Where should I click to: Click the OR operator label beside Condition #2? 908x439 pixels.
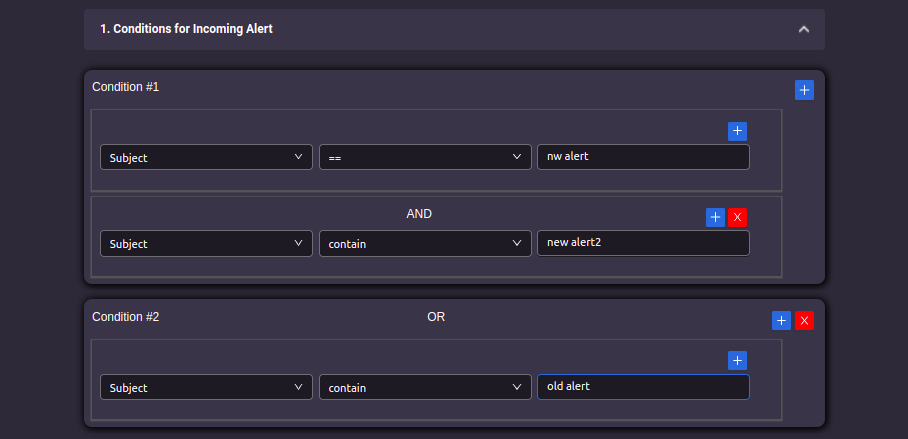point(436,317)
